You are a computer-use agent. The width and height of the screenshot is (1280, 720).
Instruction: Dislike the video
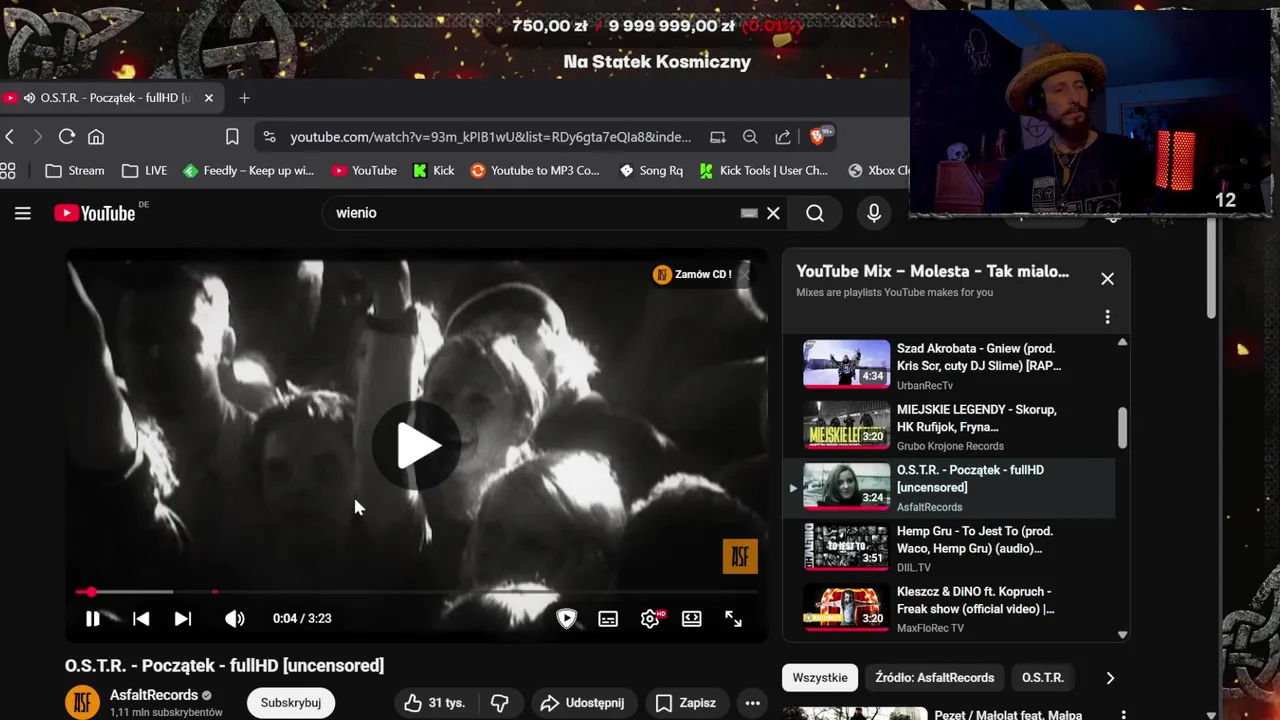point(500,703)
